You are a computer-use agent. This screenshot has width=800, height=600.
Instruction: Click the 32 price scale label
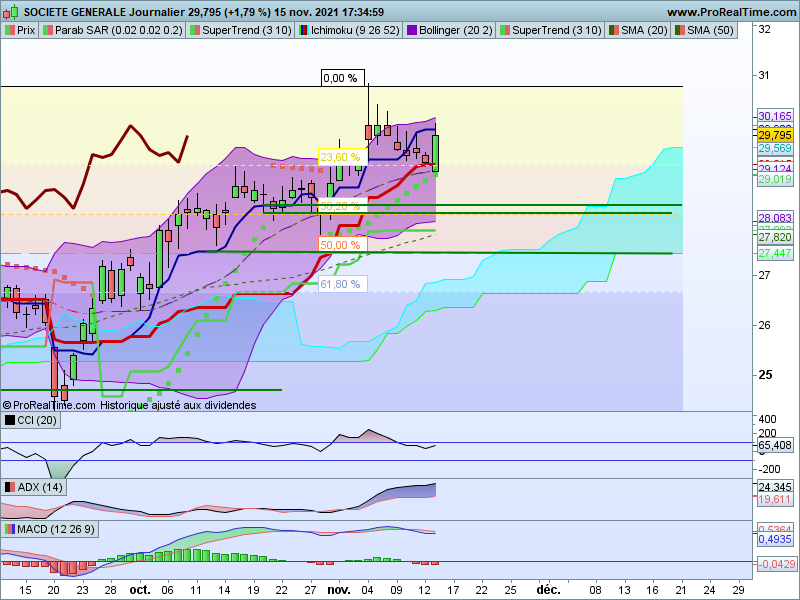[764, 30]
